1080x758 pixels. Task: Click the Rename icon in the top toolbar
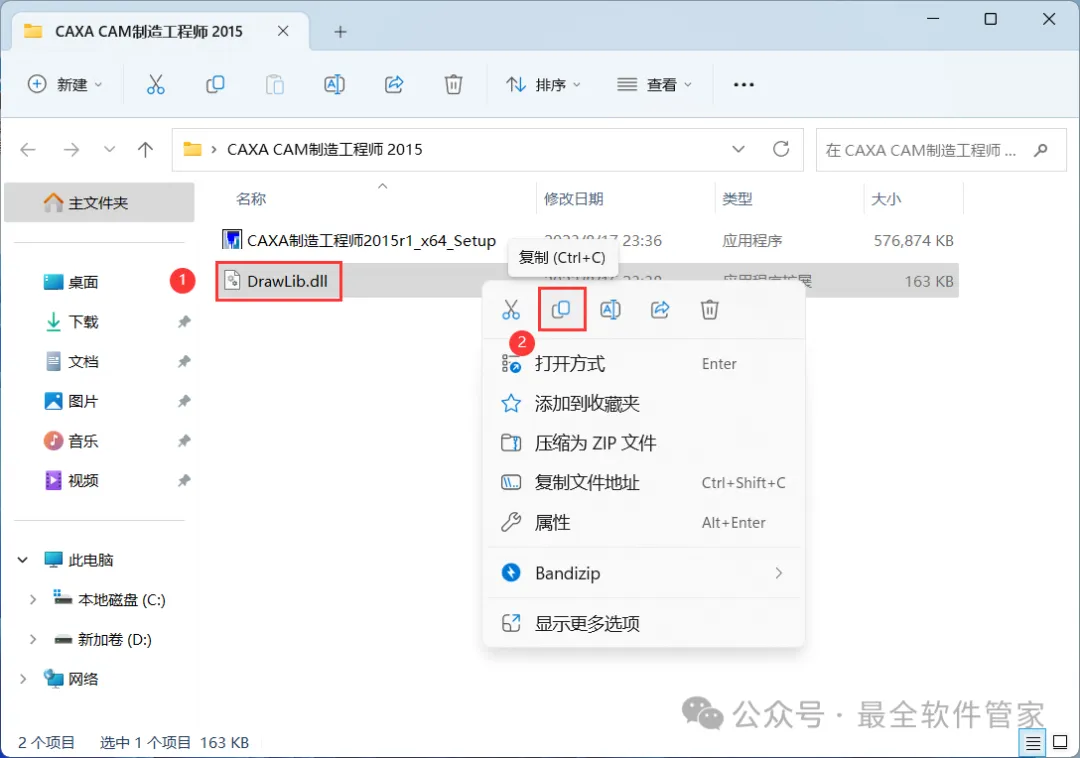tap(334, 85)
